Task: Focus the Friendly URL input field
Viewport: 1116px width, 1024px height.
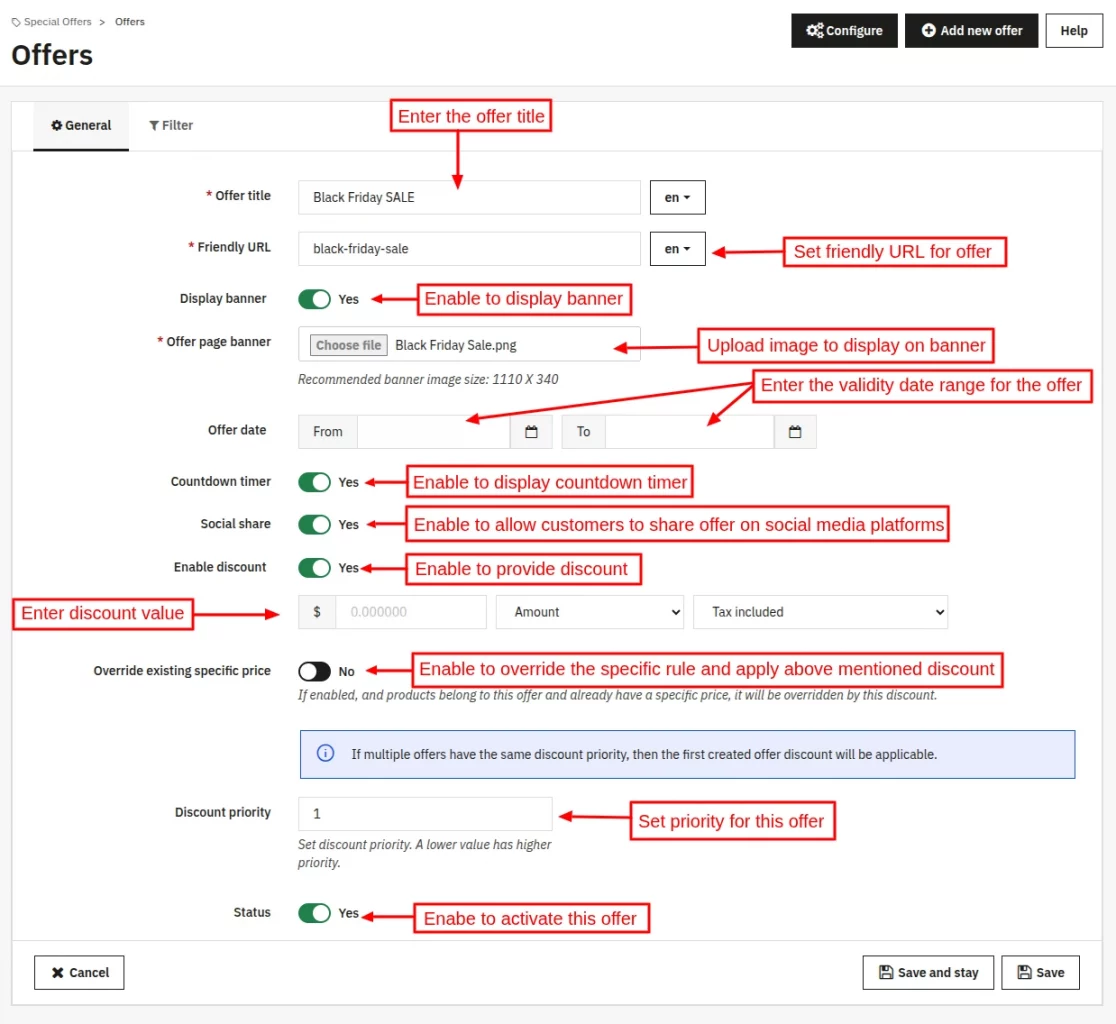Action: (469, 249)
